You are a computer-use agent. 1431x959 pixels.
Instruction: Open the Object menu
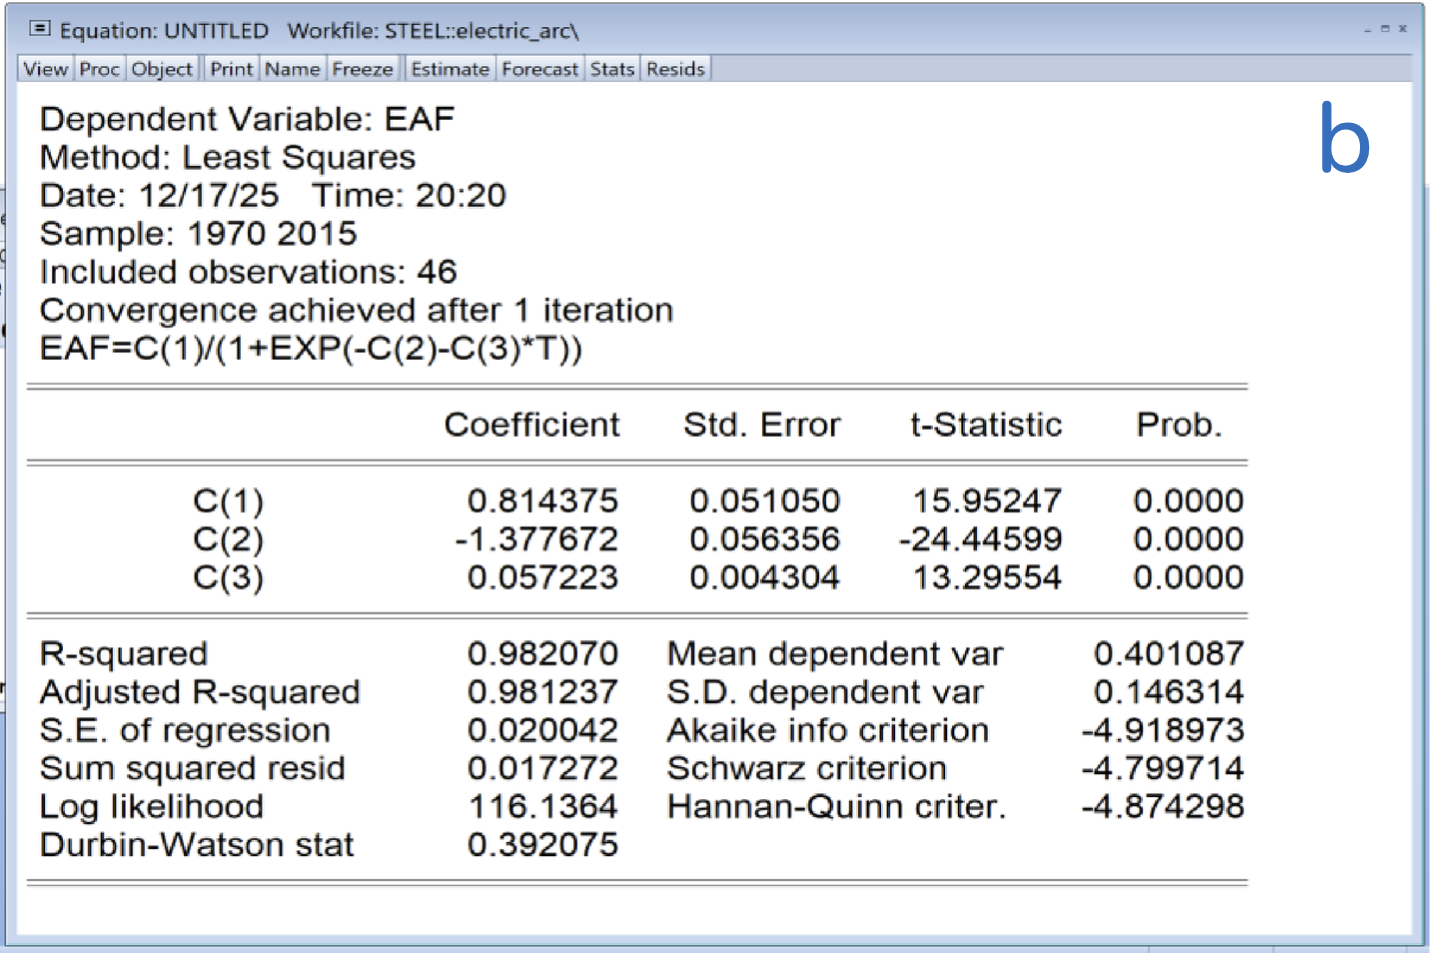(161, 69)
